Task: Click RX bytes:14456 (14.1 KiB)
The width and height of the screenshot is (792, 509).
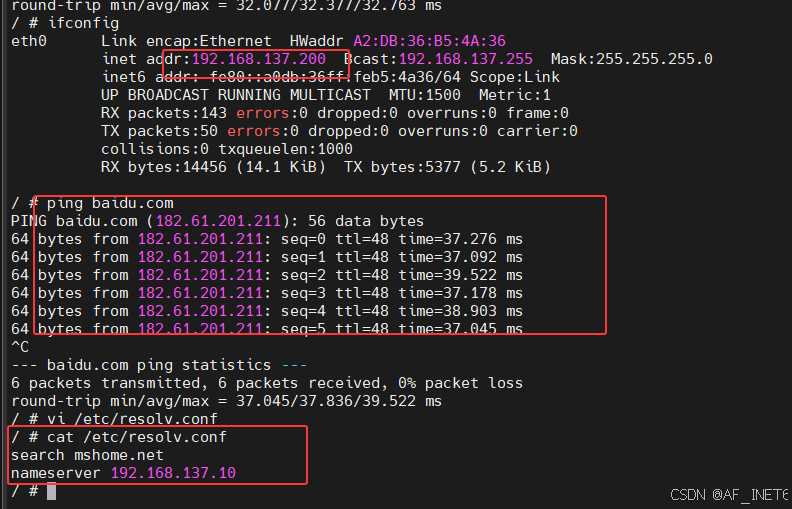Action: click(x=213, y=167)
